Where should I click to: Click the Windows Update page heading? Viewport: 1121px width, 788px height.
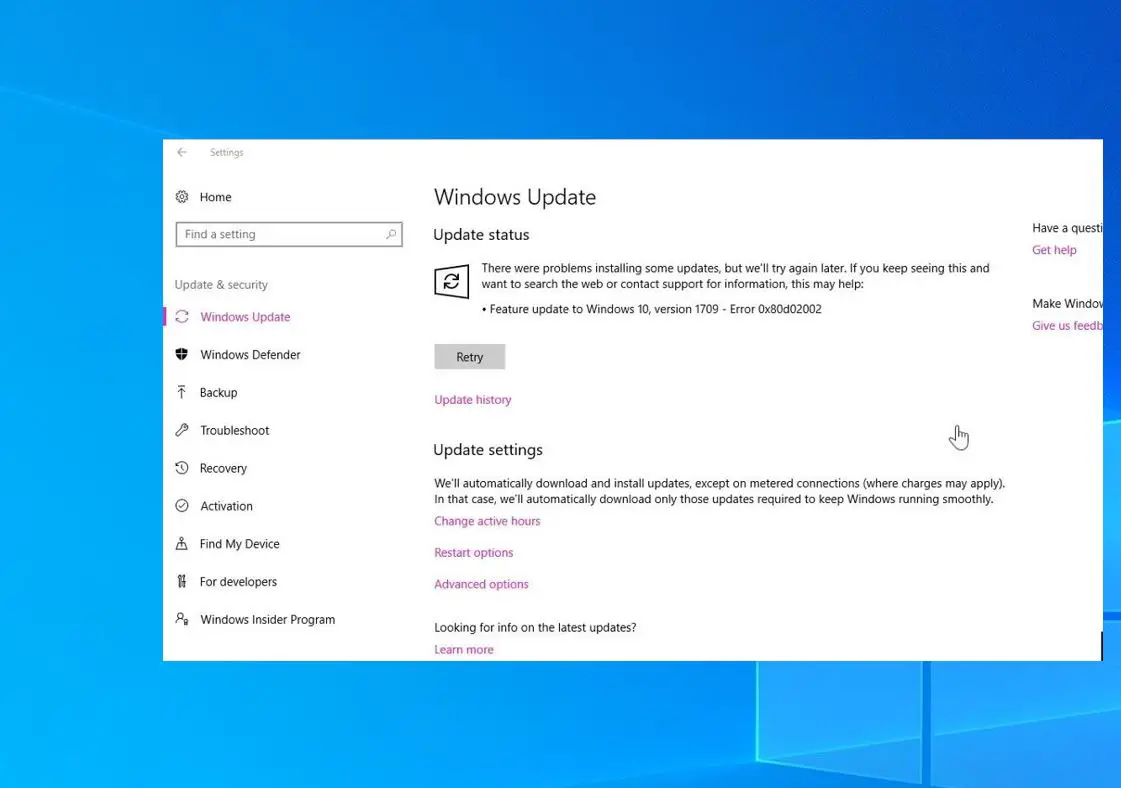(x=515, y=197)
